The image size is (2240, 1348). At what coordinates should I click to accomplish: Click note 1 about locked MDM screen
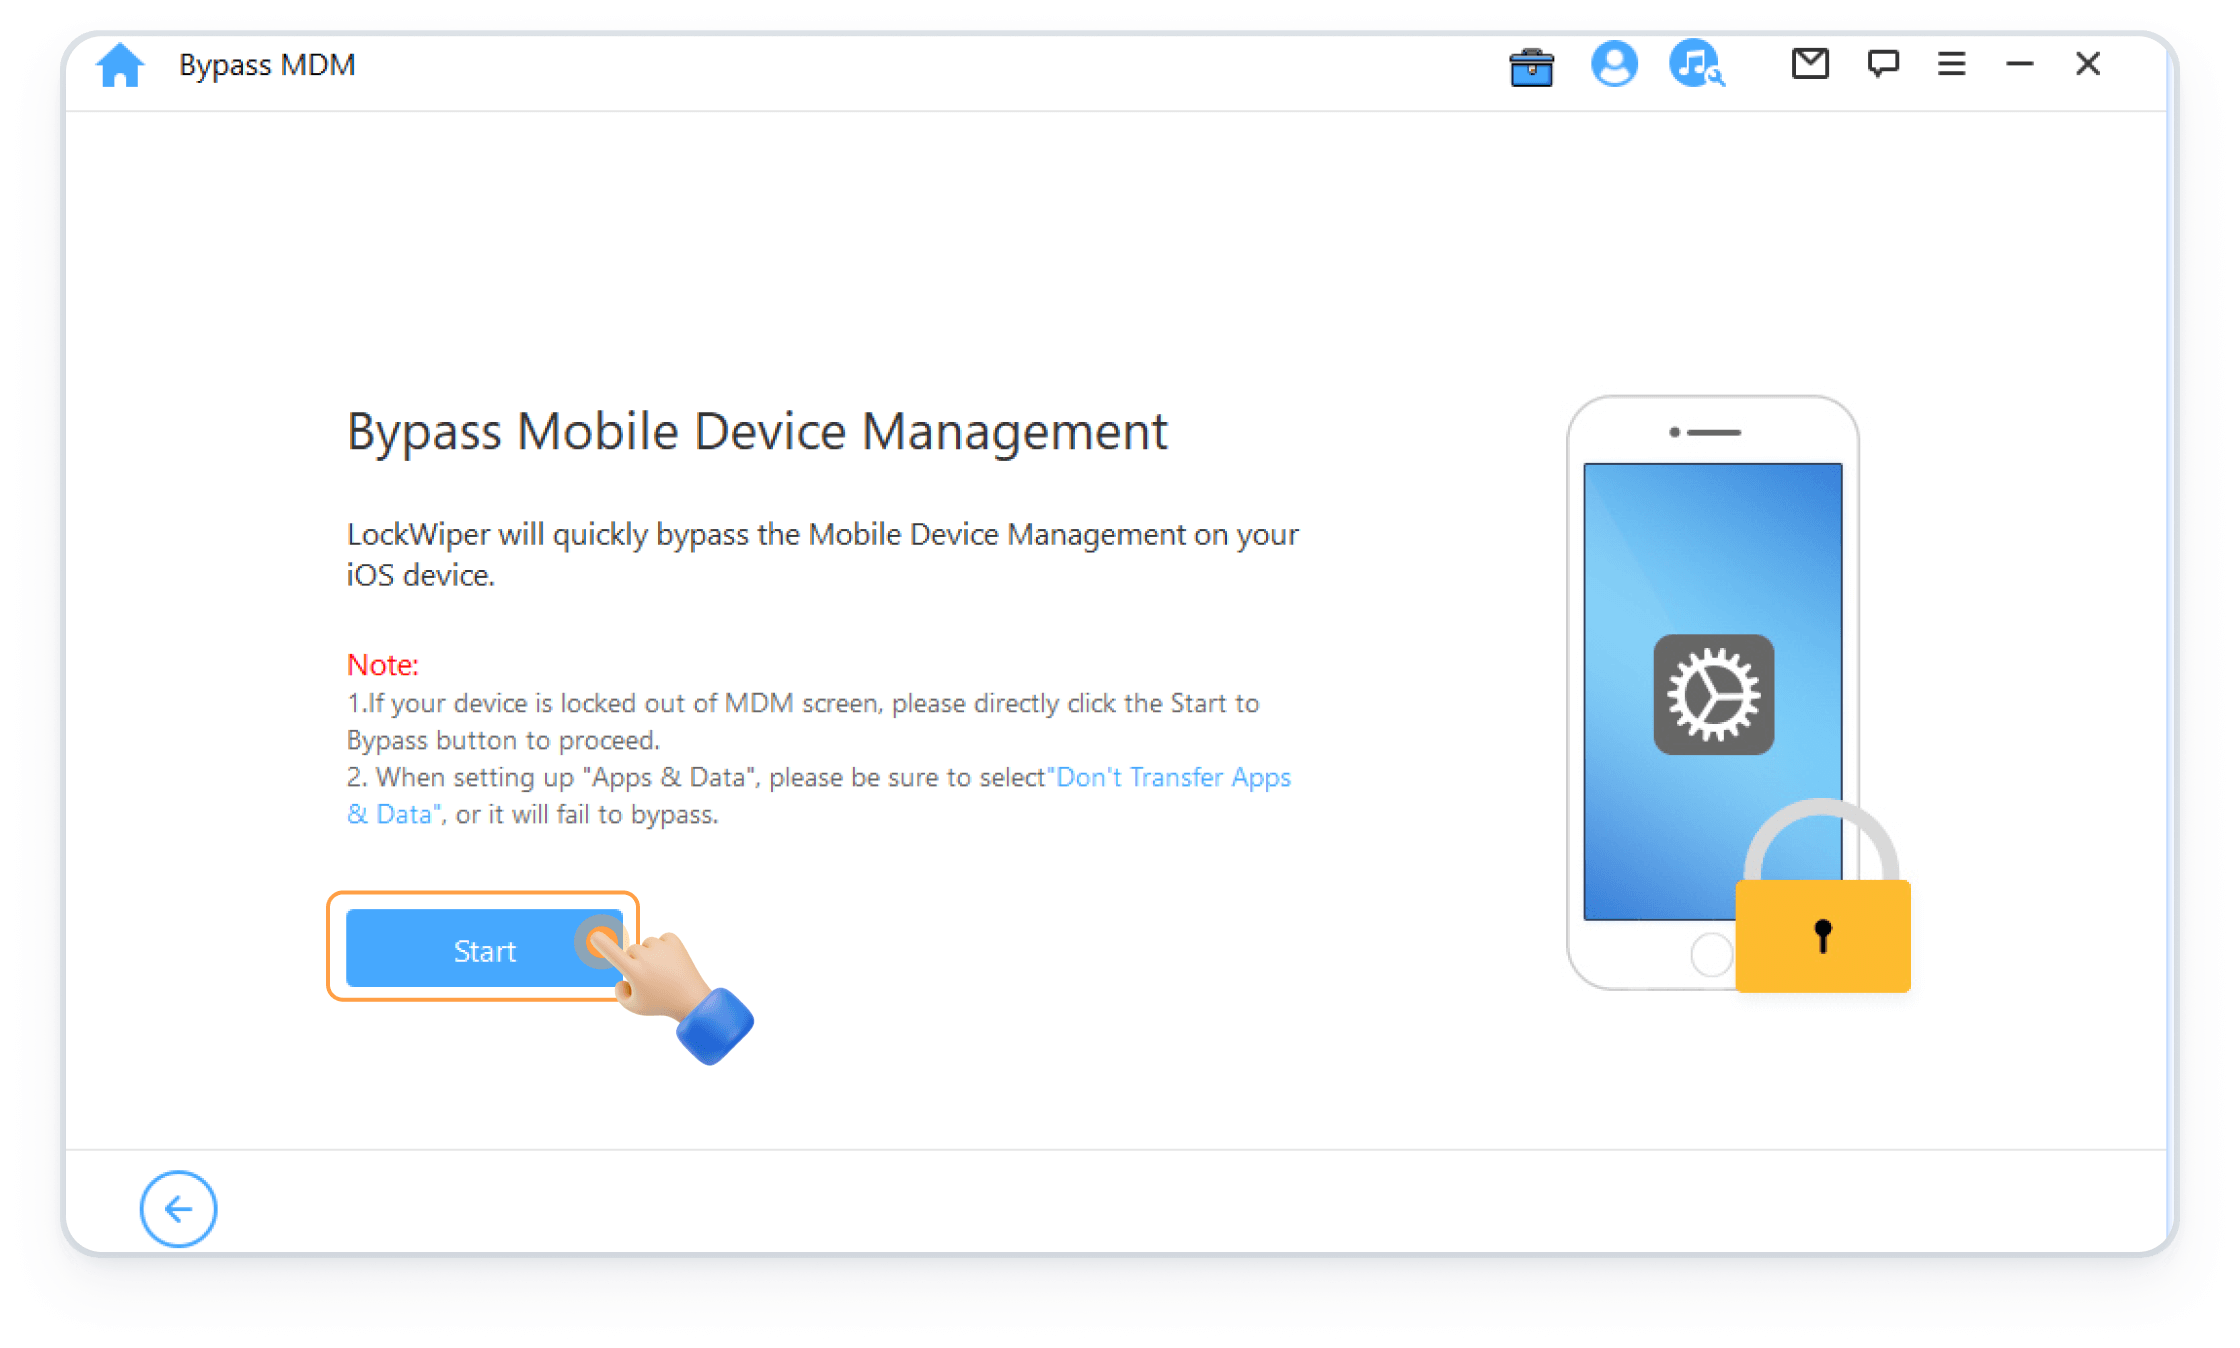click(802, 722)
